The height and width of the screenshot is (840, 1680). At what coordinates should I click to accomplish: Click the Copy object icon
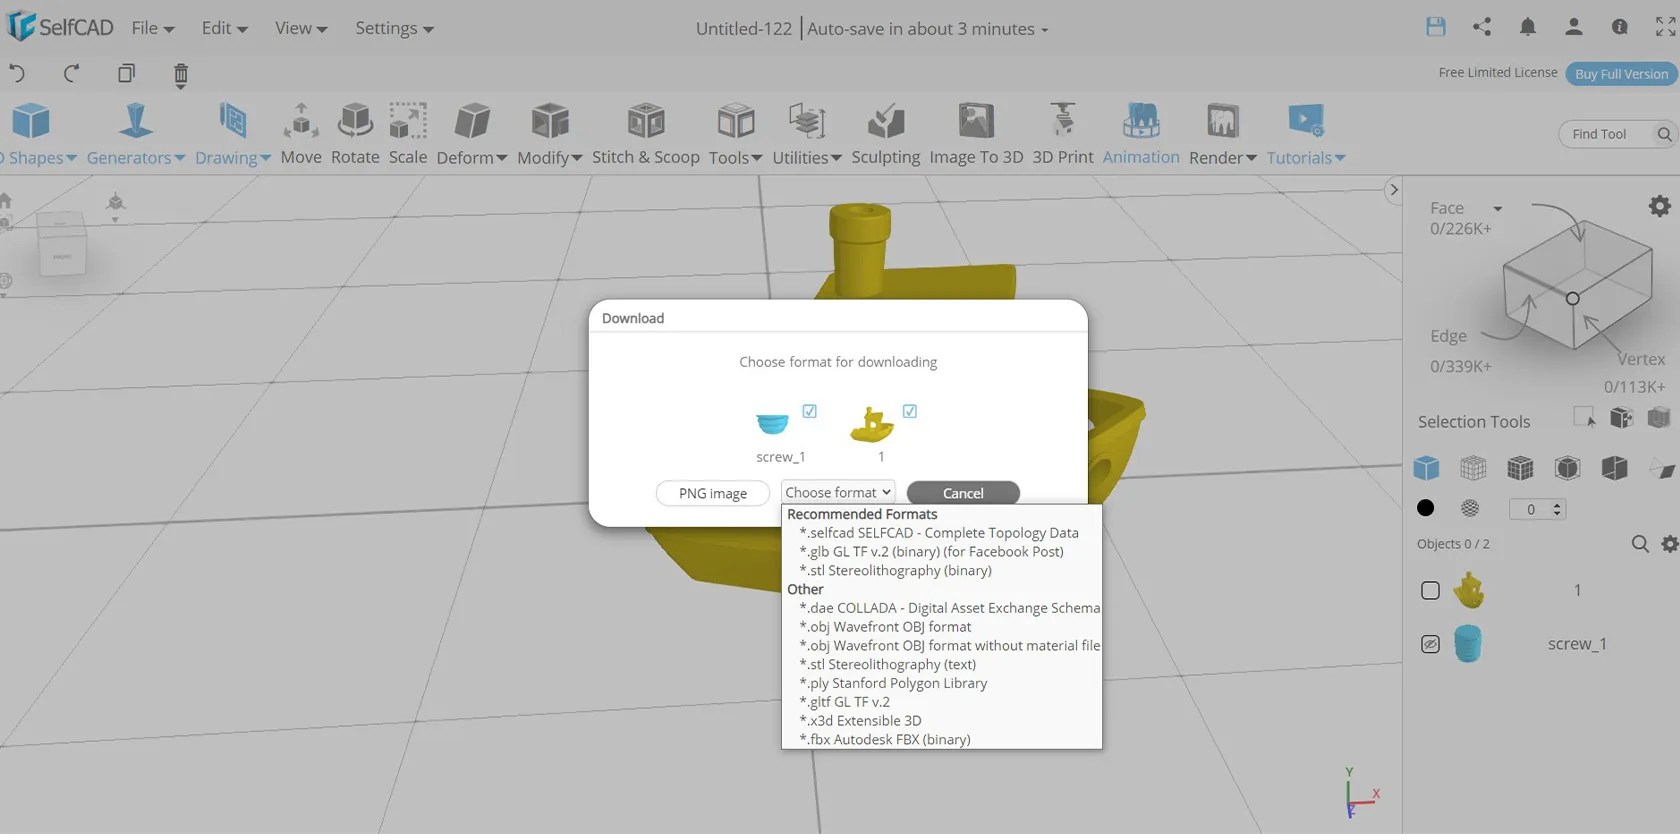pyautogui.click(x=126, y=73)
